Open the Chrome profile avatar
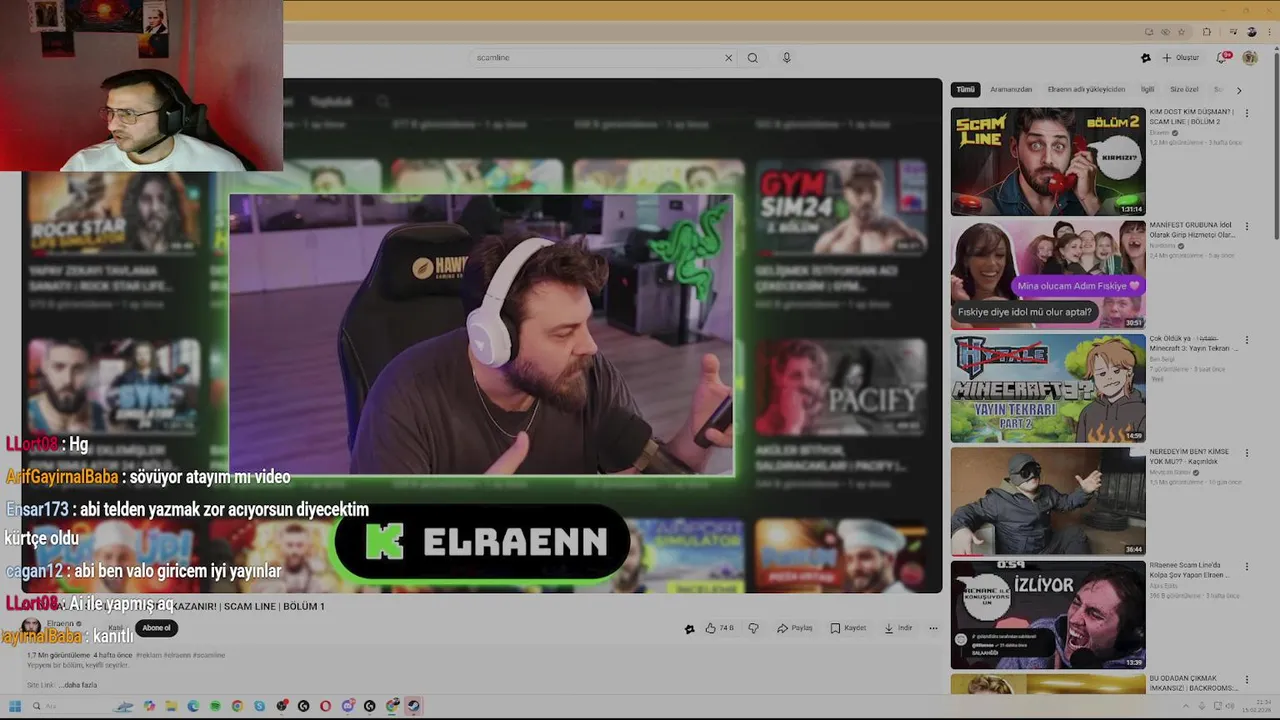This screenshot has height=720, width=1280. (x=1251, y=32)
